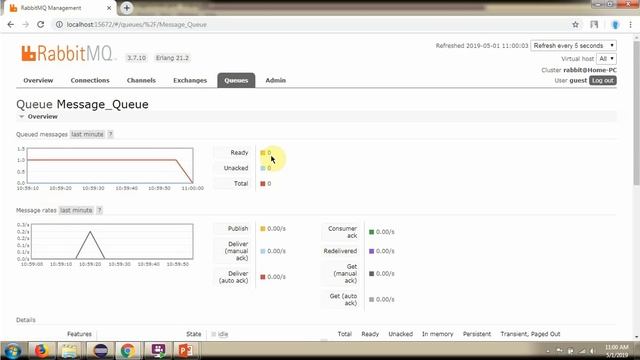Launch Firefox from the taskbar

[x=41, y=351]
